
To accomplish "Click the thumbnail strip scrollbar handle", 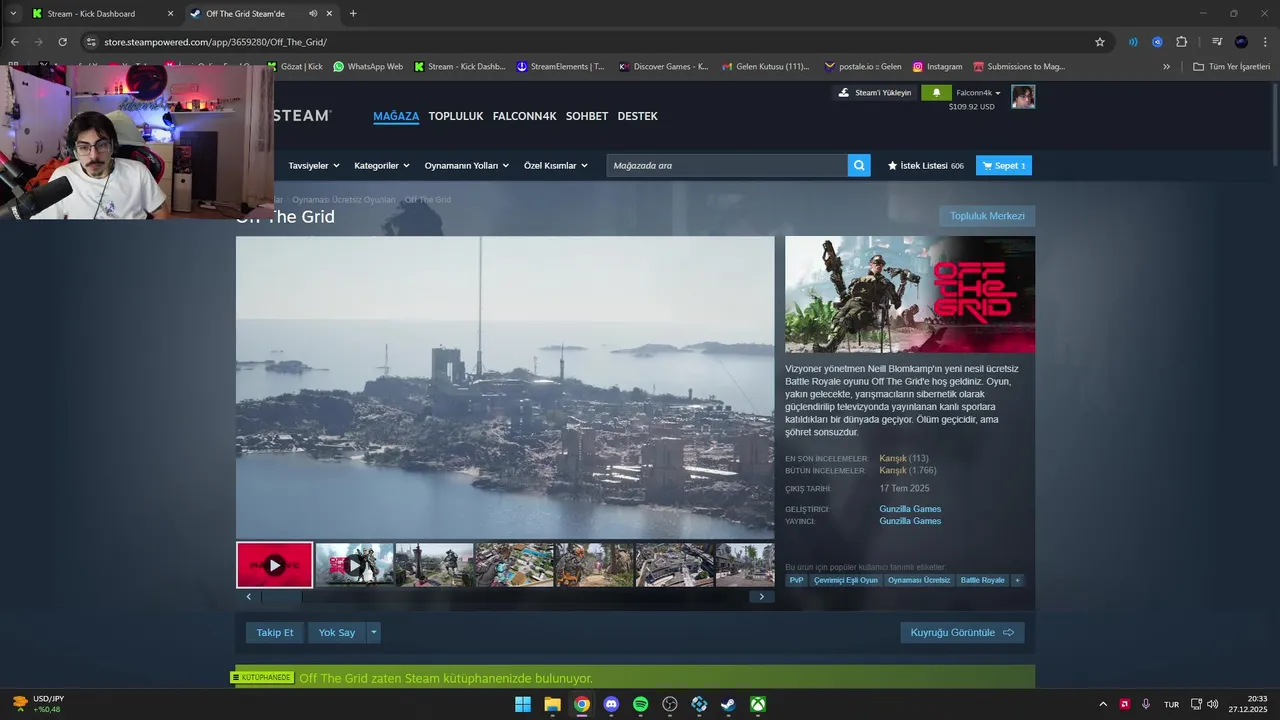I will coord(282,597).
